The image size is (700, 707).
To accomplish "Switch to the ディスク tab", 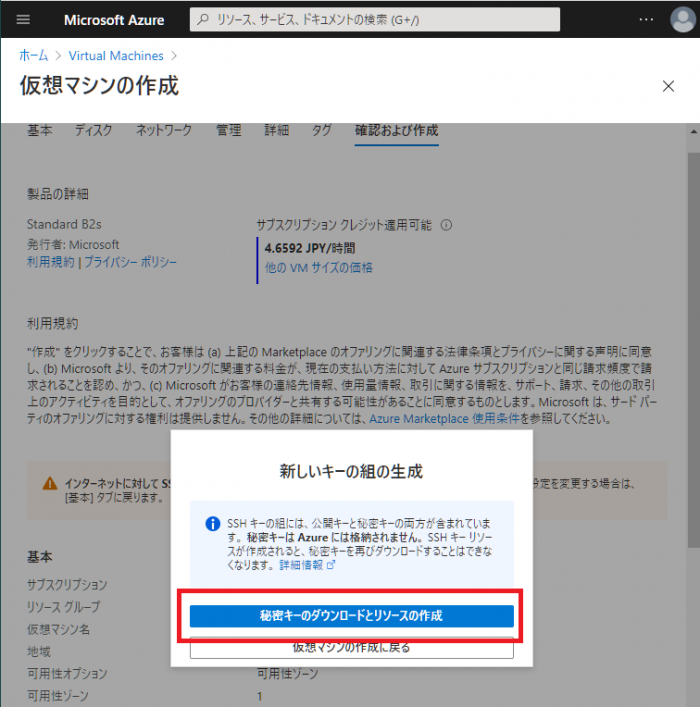I will pyautogui.click(x=94, y=131).
